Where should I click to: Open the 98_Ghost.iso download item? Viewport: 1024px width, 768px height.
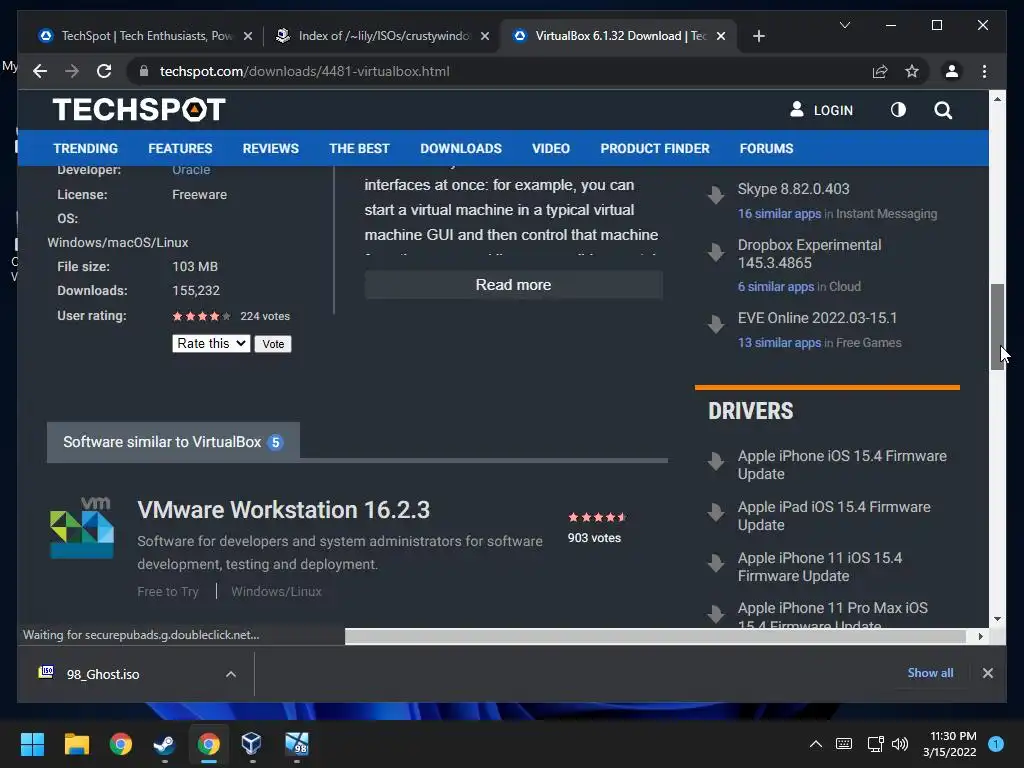click(103, 674)
